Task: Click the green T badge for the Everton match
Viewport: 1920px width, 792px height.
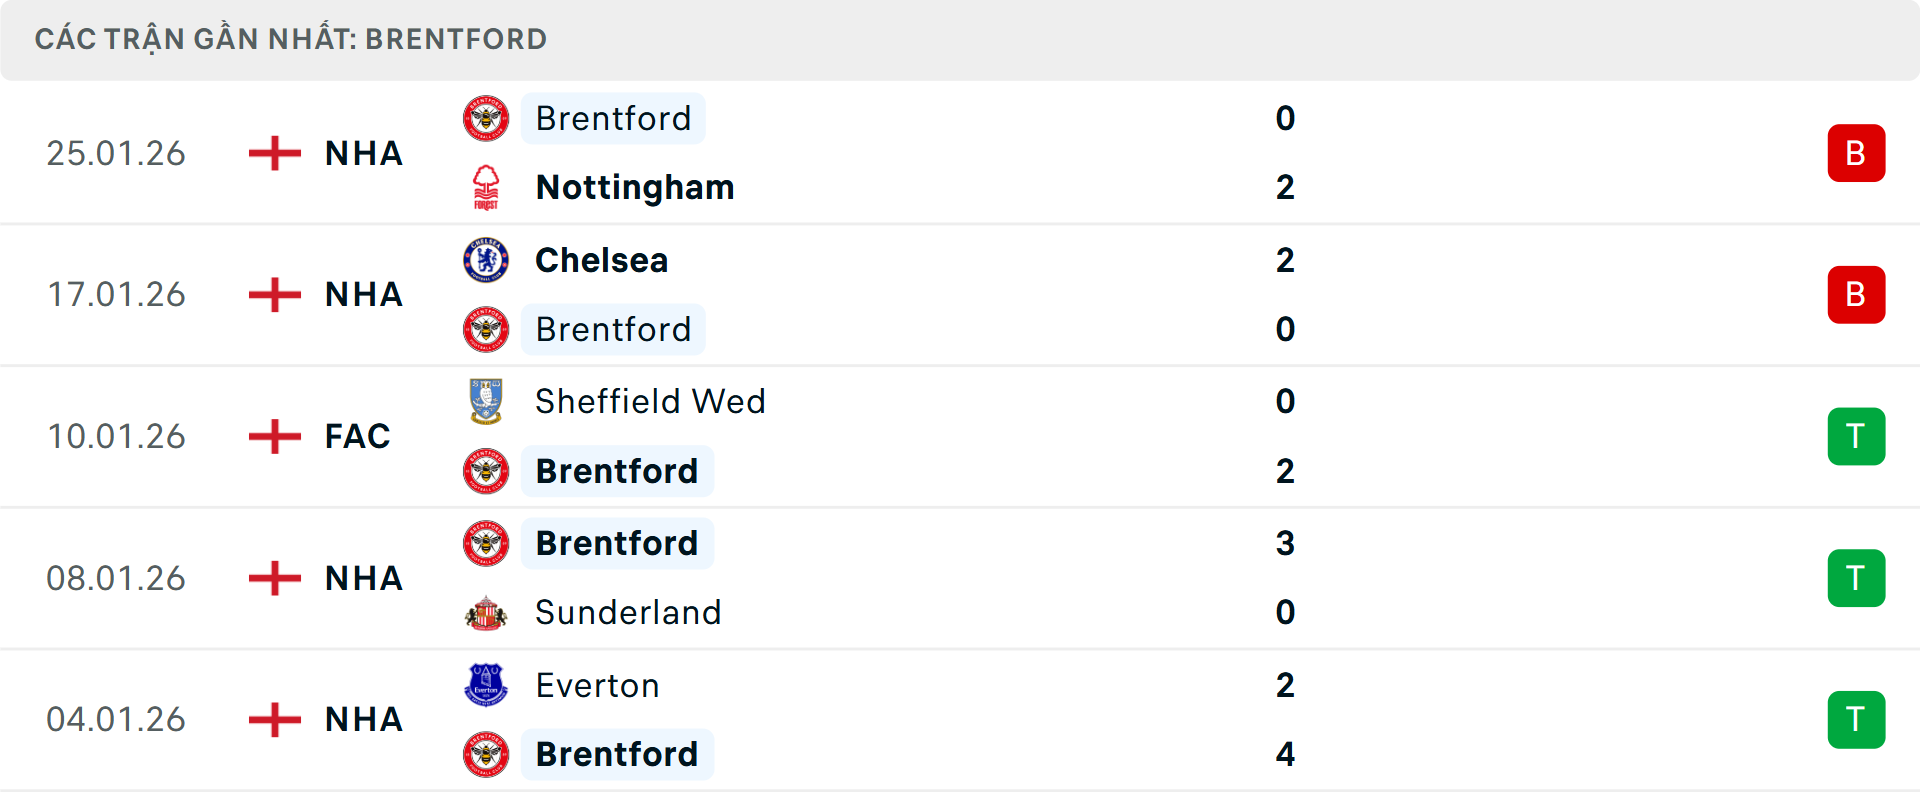Action: click(x=1856, y=719)
